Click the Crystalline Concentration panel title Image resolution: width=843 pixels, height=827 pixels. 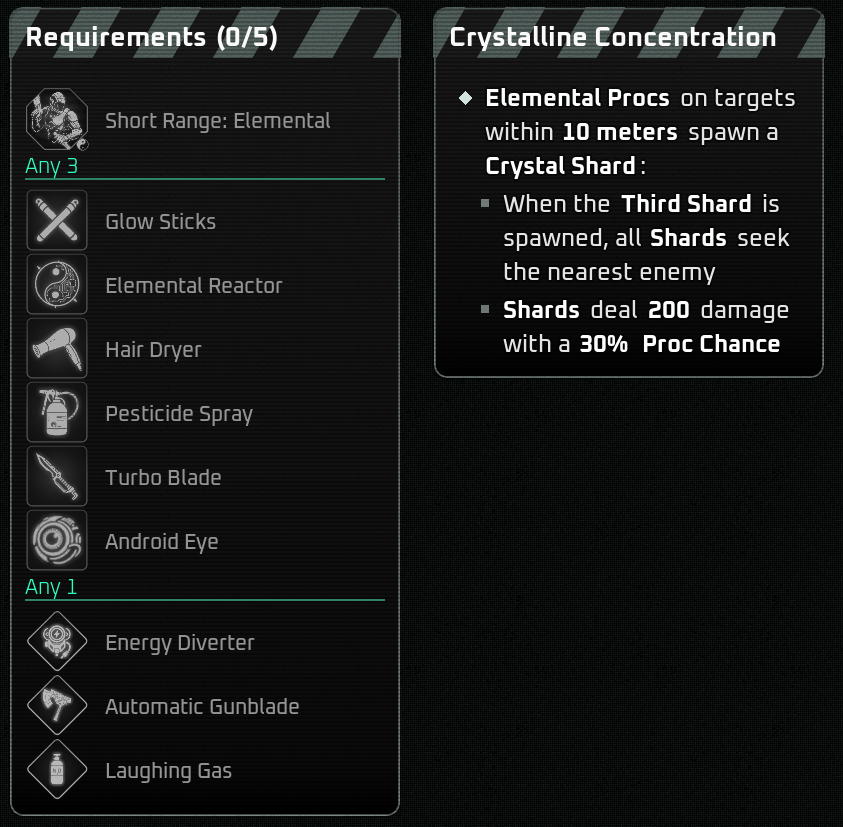(612, 38)
